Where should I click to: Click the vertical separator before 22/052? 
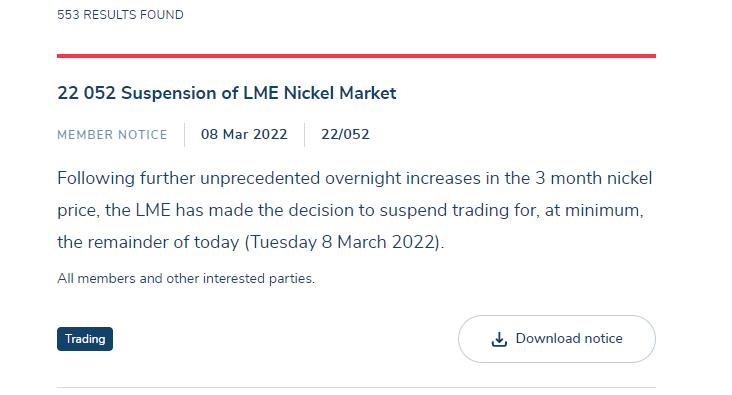[304, 134]
